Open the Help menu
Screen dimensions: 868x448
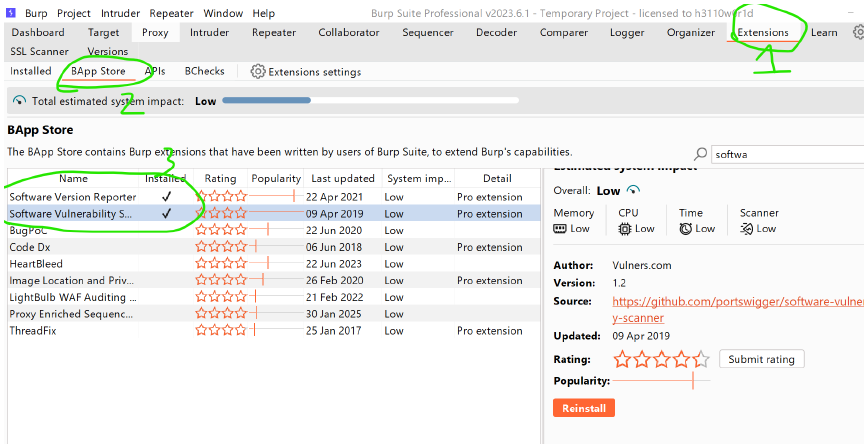point(264,13)
